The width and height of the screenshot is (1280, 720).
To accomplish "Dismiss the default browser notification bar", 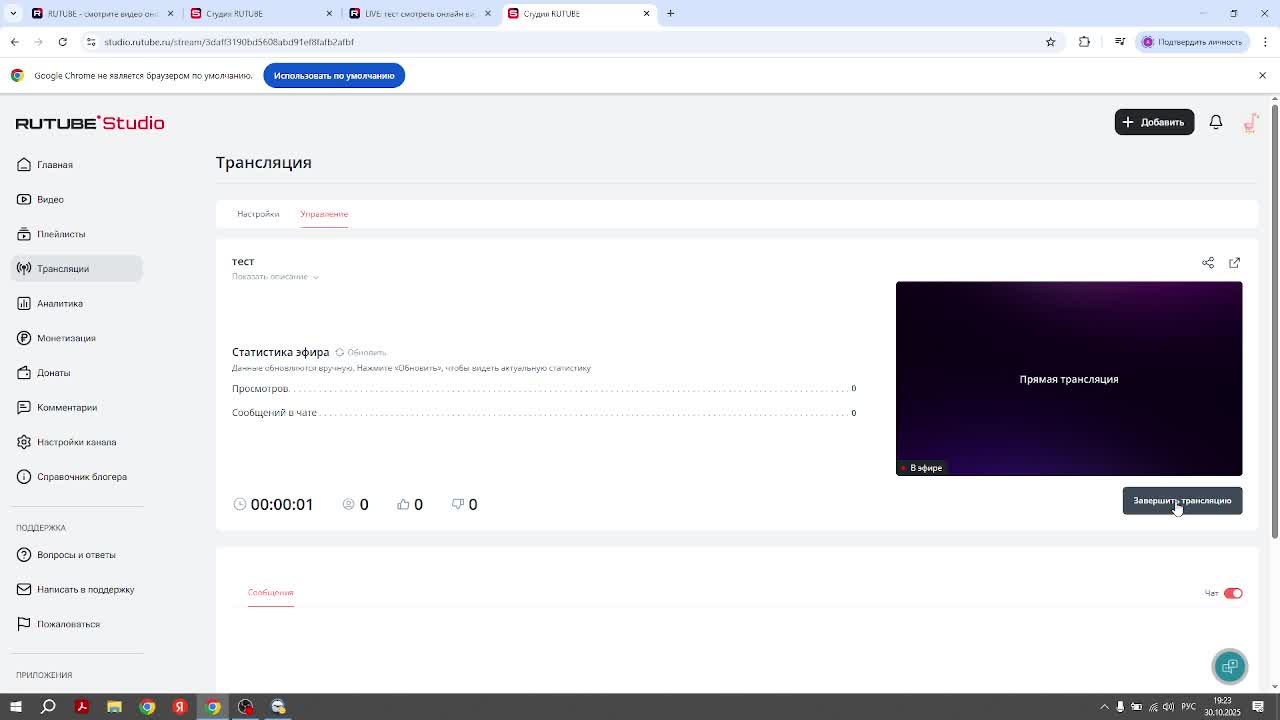I will (1262, 76).
